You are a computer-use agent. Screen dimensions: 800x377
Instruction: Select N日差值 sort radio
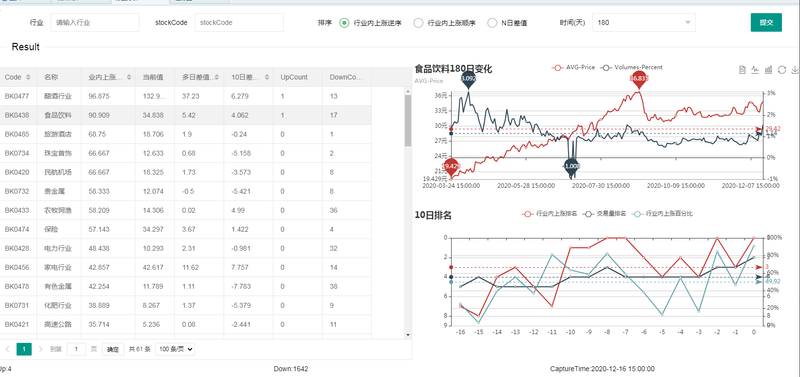click(x=508, y=22)
